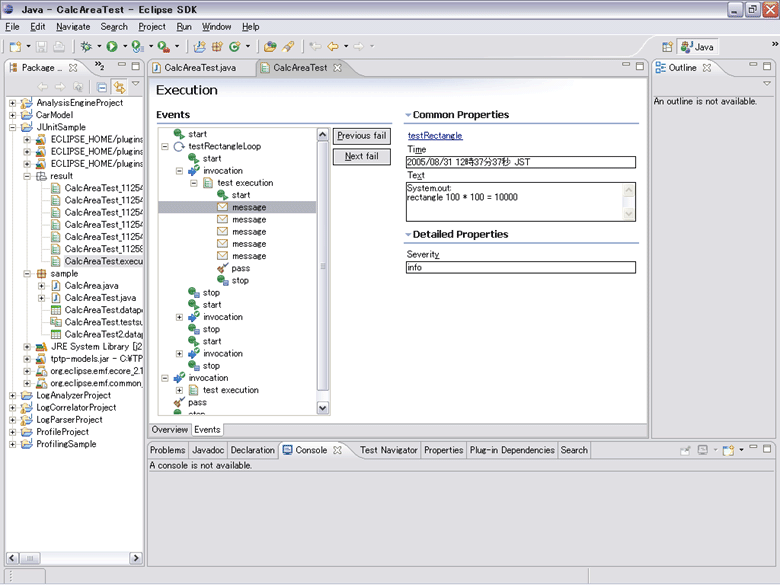Click the yellow Back navigation arrow

click(333, 47)
